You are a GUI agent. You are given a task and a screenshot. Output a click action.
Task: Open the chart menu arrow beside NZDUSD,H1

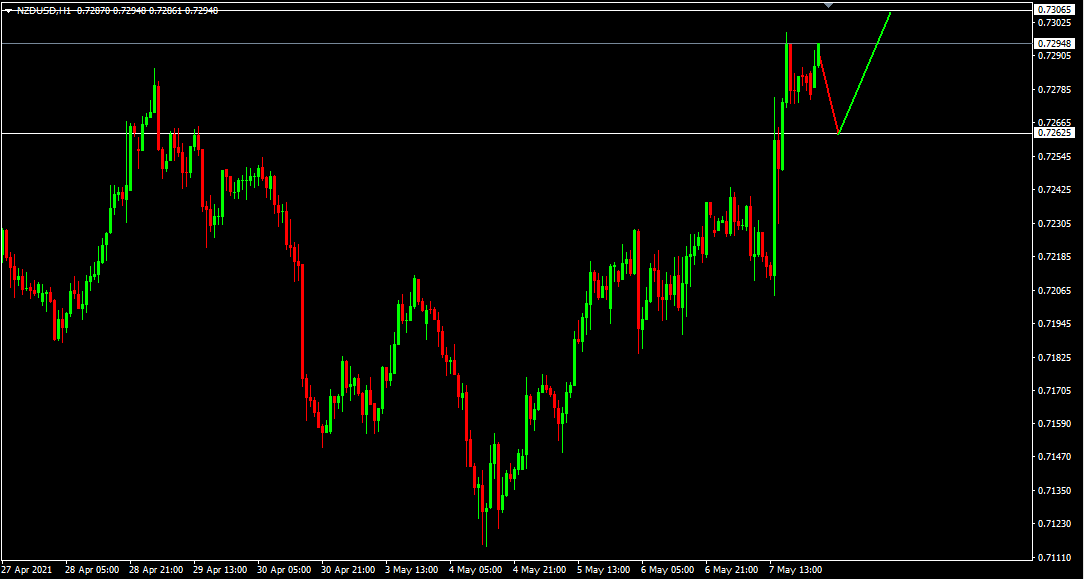pos(8,12)
